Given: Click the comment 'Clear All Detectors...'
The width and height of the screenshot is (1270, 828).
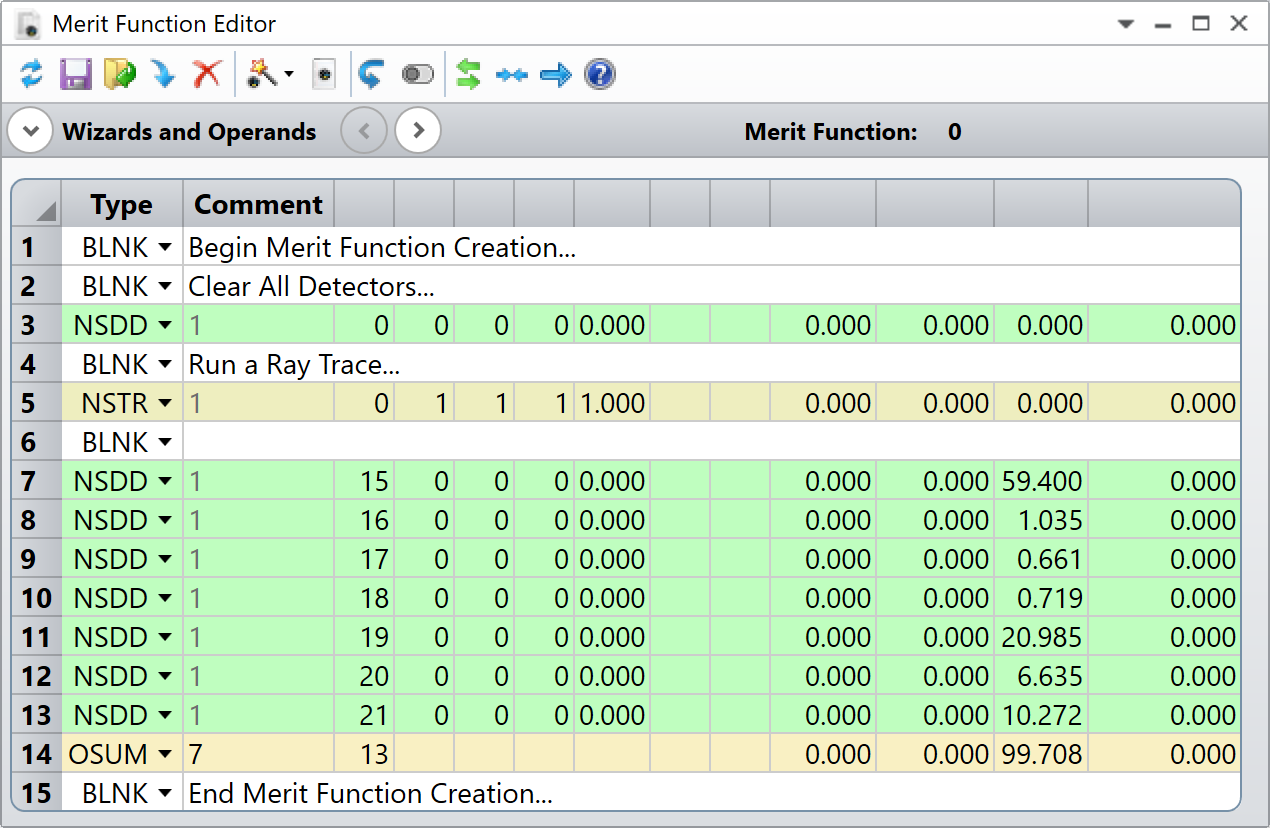Looking at the screenshot, I should (x=311, y=286).
